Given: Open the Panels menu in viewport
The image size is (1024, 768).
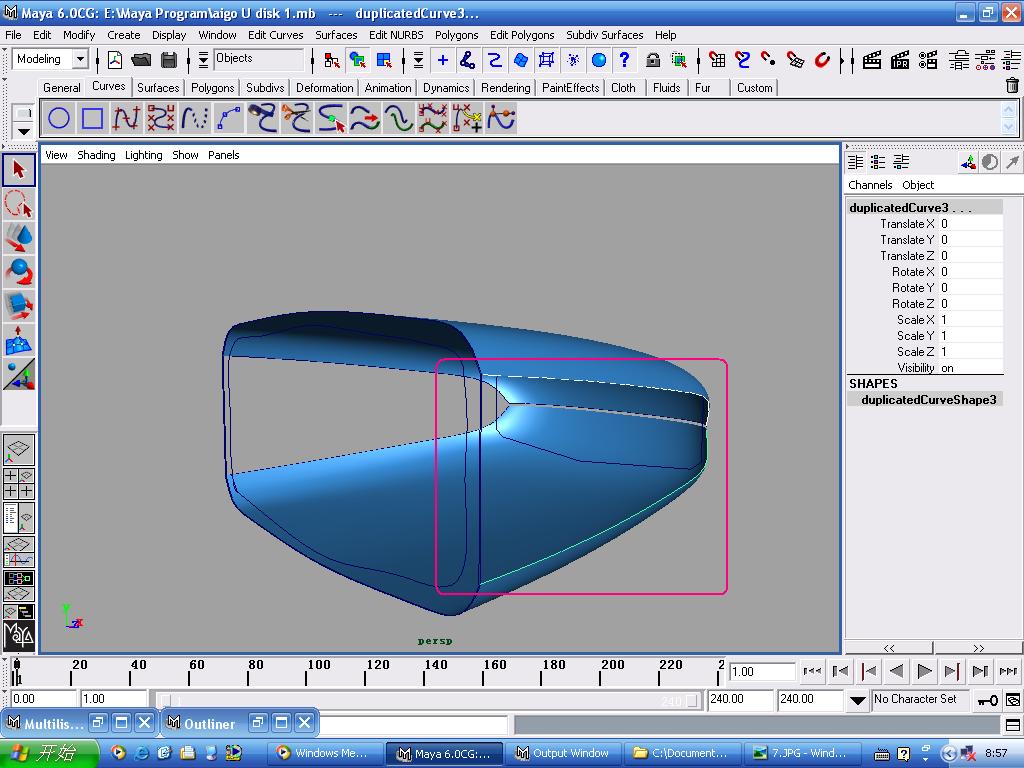Looking at the screenshot, I should 223,155.
